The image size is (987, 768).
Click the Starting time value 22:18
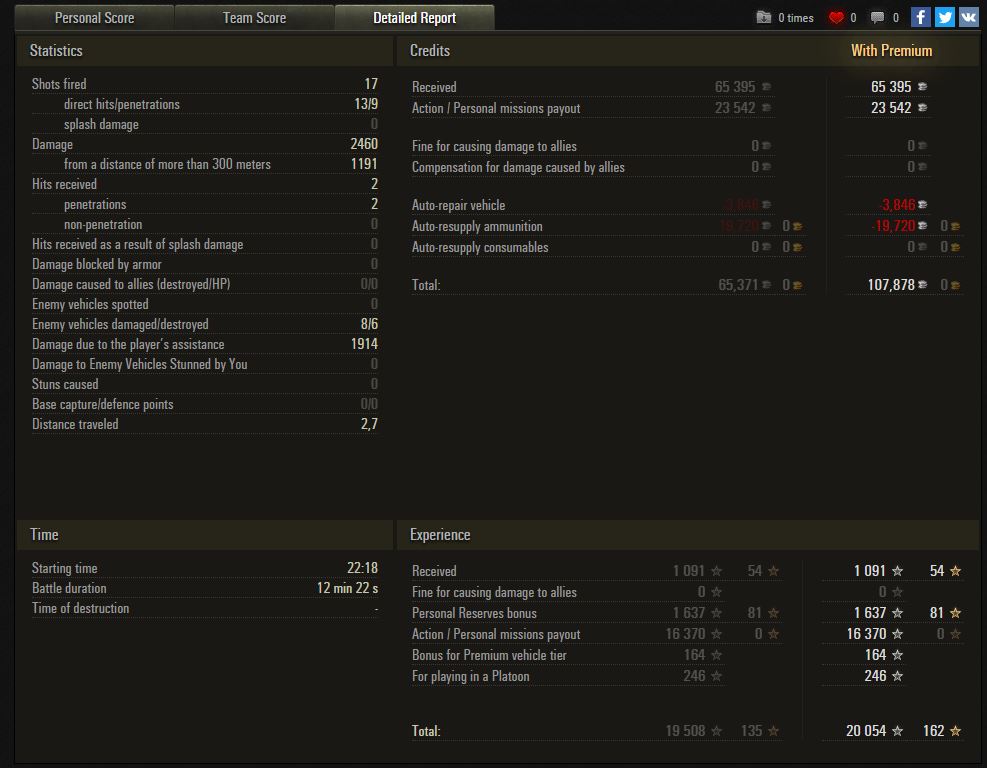pyautogui.click(x=363, y=568)
